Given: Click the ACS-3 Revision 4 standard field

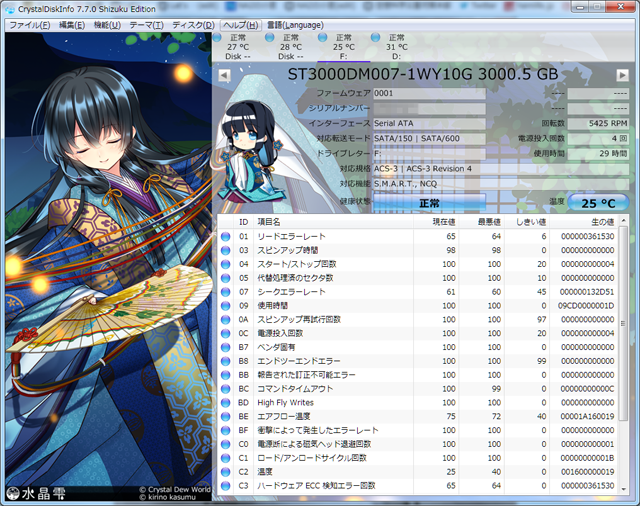Looking at the screenshot, I should [x=501, y=169].
